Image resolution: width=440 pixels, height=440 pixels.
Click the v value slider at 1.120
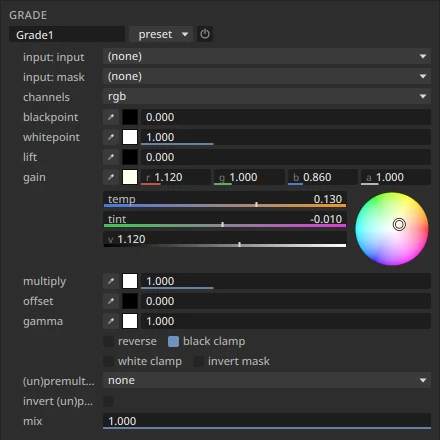pos(225,240)
